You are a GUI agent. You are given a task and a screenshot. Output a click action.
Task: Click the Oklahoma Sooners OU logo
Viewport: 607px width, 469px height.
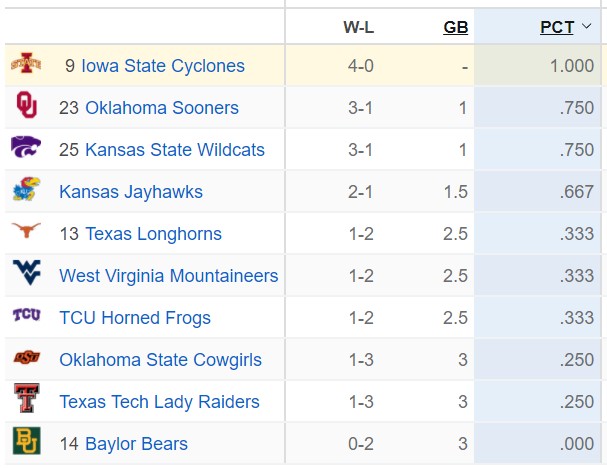(27, 104)
